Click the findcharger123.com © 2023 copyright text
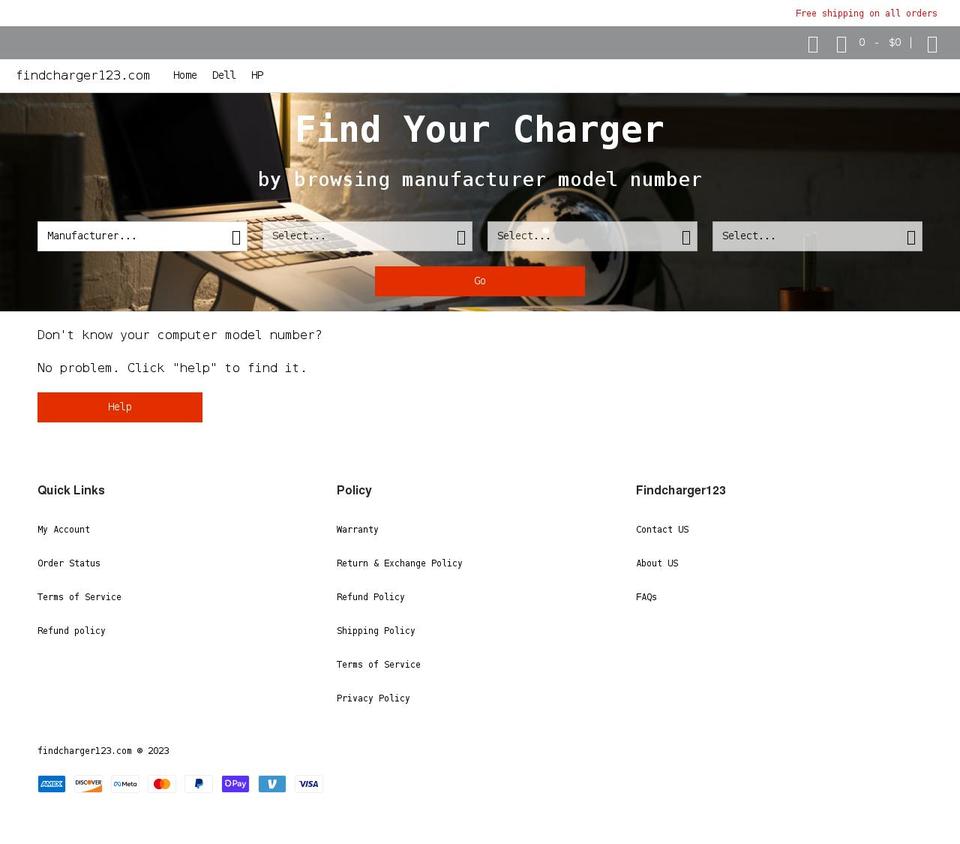Screen dimensions: 960x844 tap(103, 750)
